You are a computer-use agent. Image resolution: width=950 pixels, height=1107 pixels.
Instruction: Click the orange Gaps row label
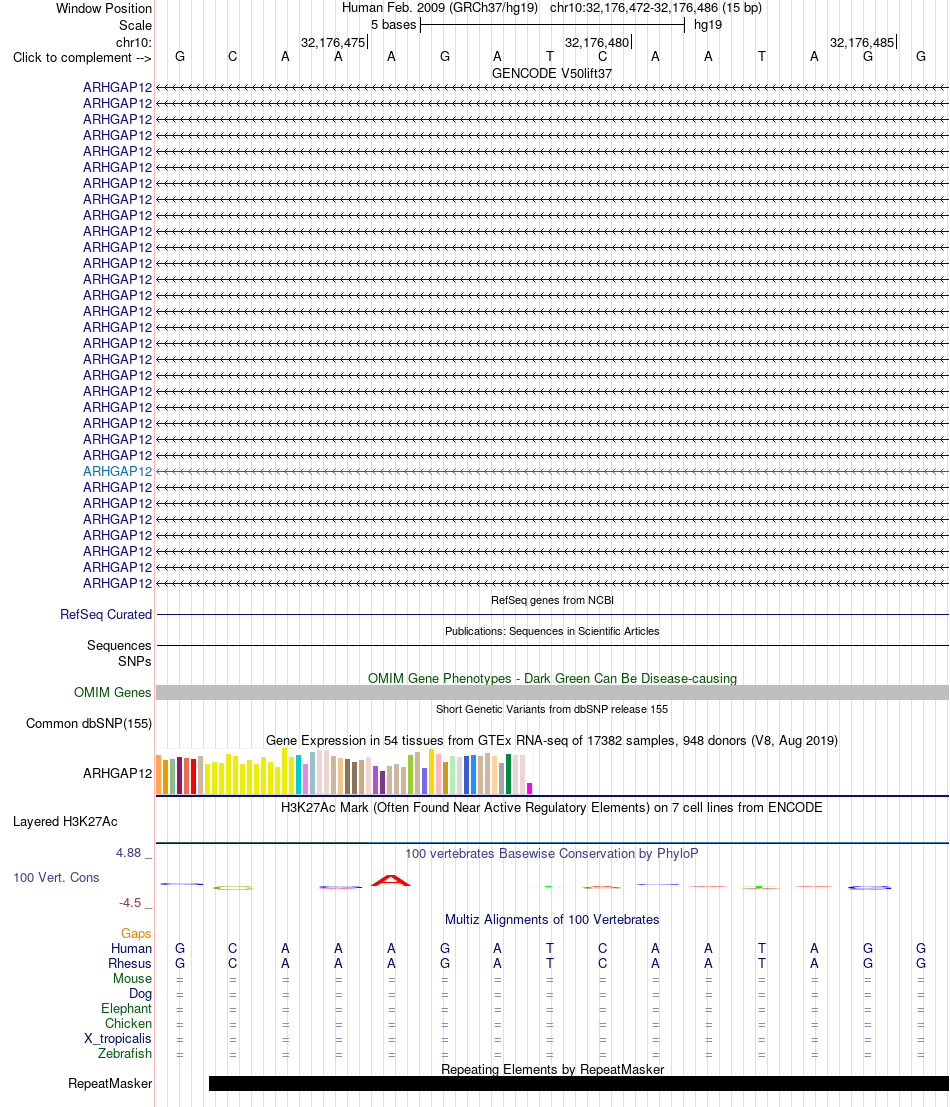point(136,933)
